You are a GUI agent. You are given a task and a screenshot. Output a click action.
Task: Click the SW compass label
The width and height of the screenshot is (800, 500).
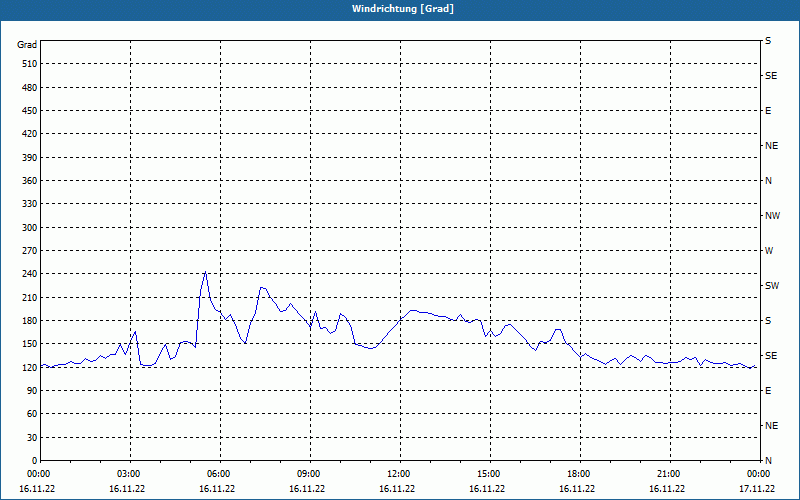click(x=772, y=286)
